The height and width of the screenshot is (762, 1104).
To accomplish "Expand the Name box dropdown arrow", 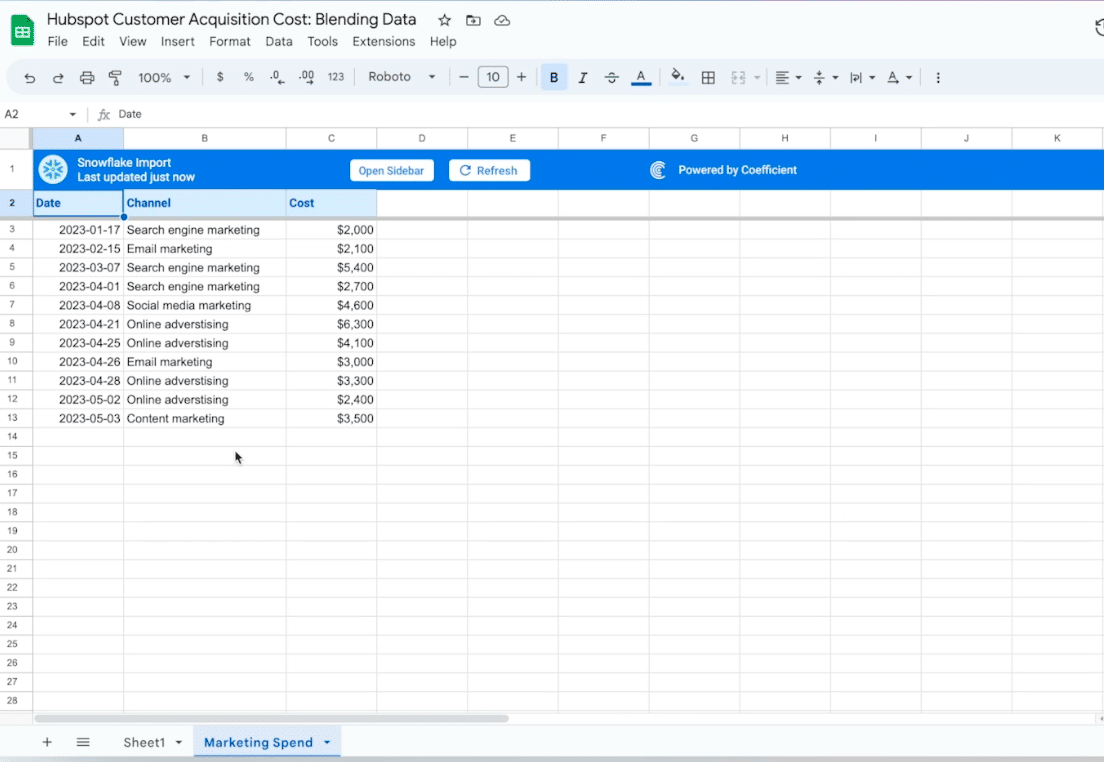I will (73, 114).
